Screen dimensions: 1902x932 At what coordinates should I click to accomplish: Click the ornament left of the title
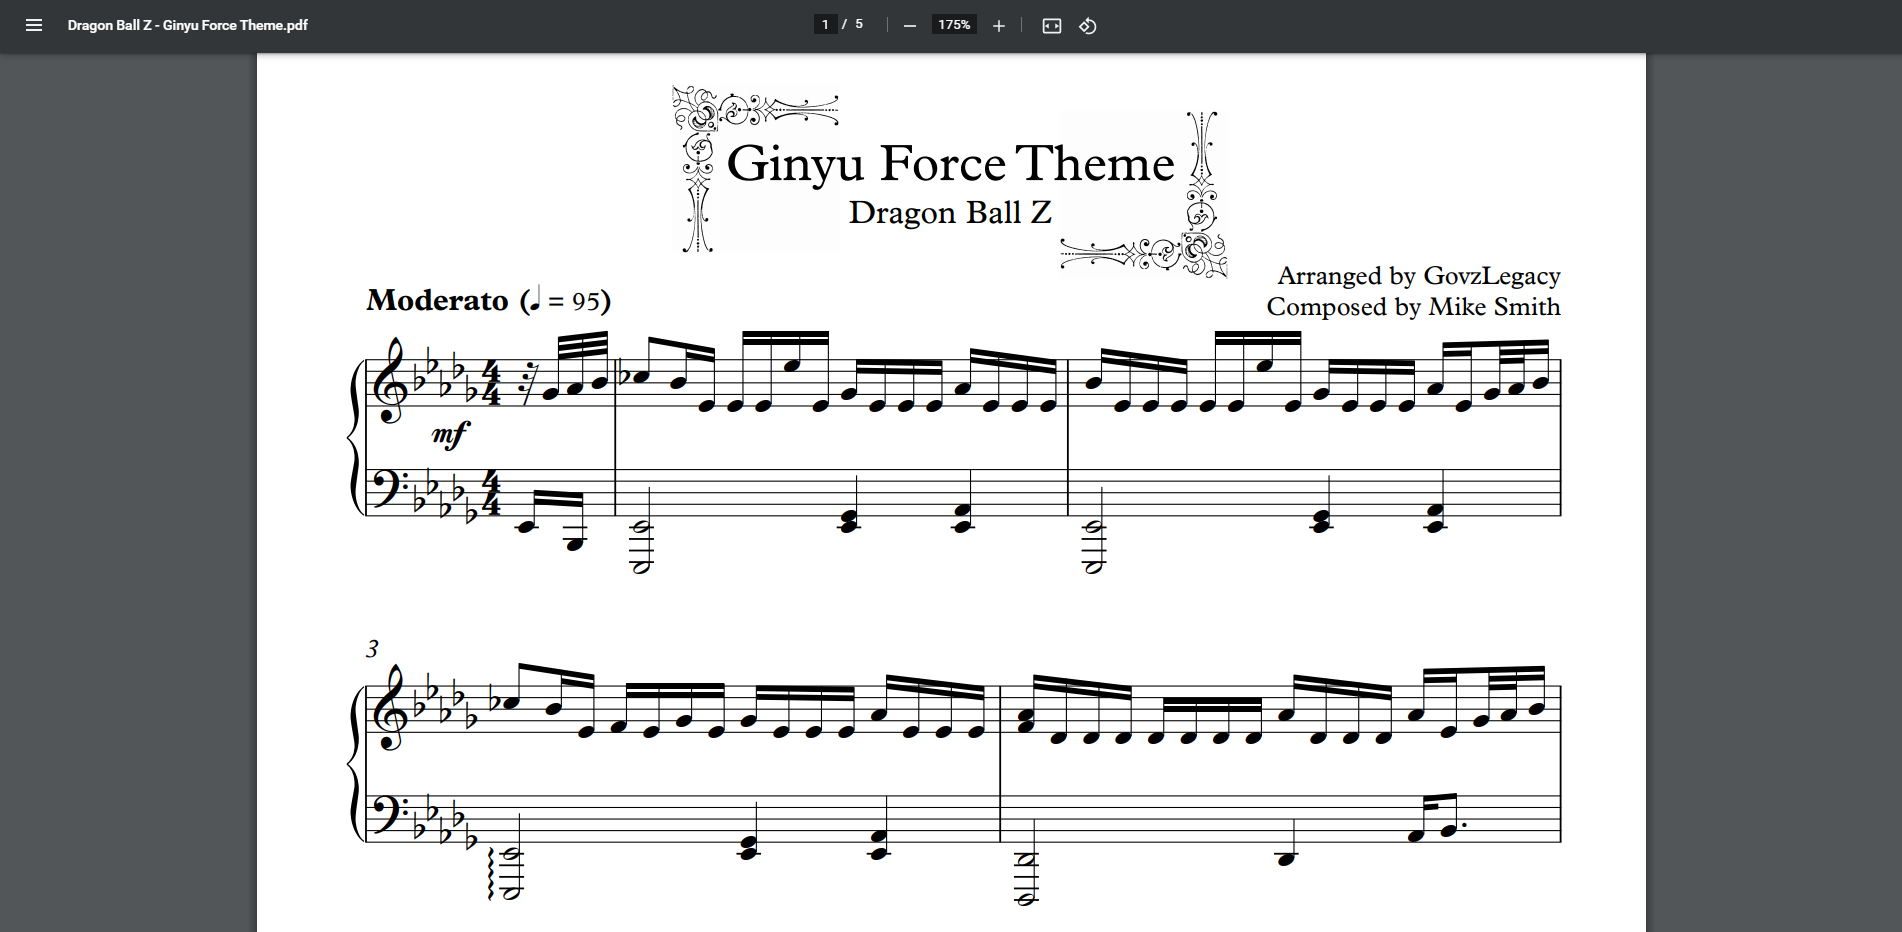pyautogui.click(x=698, y=170)
